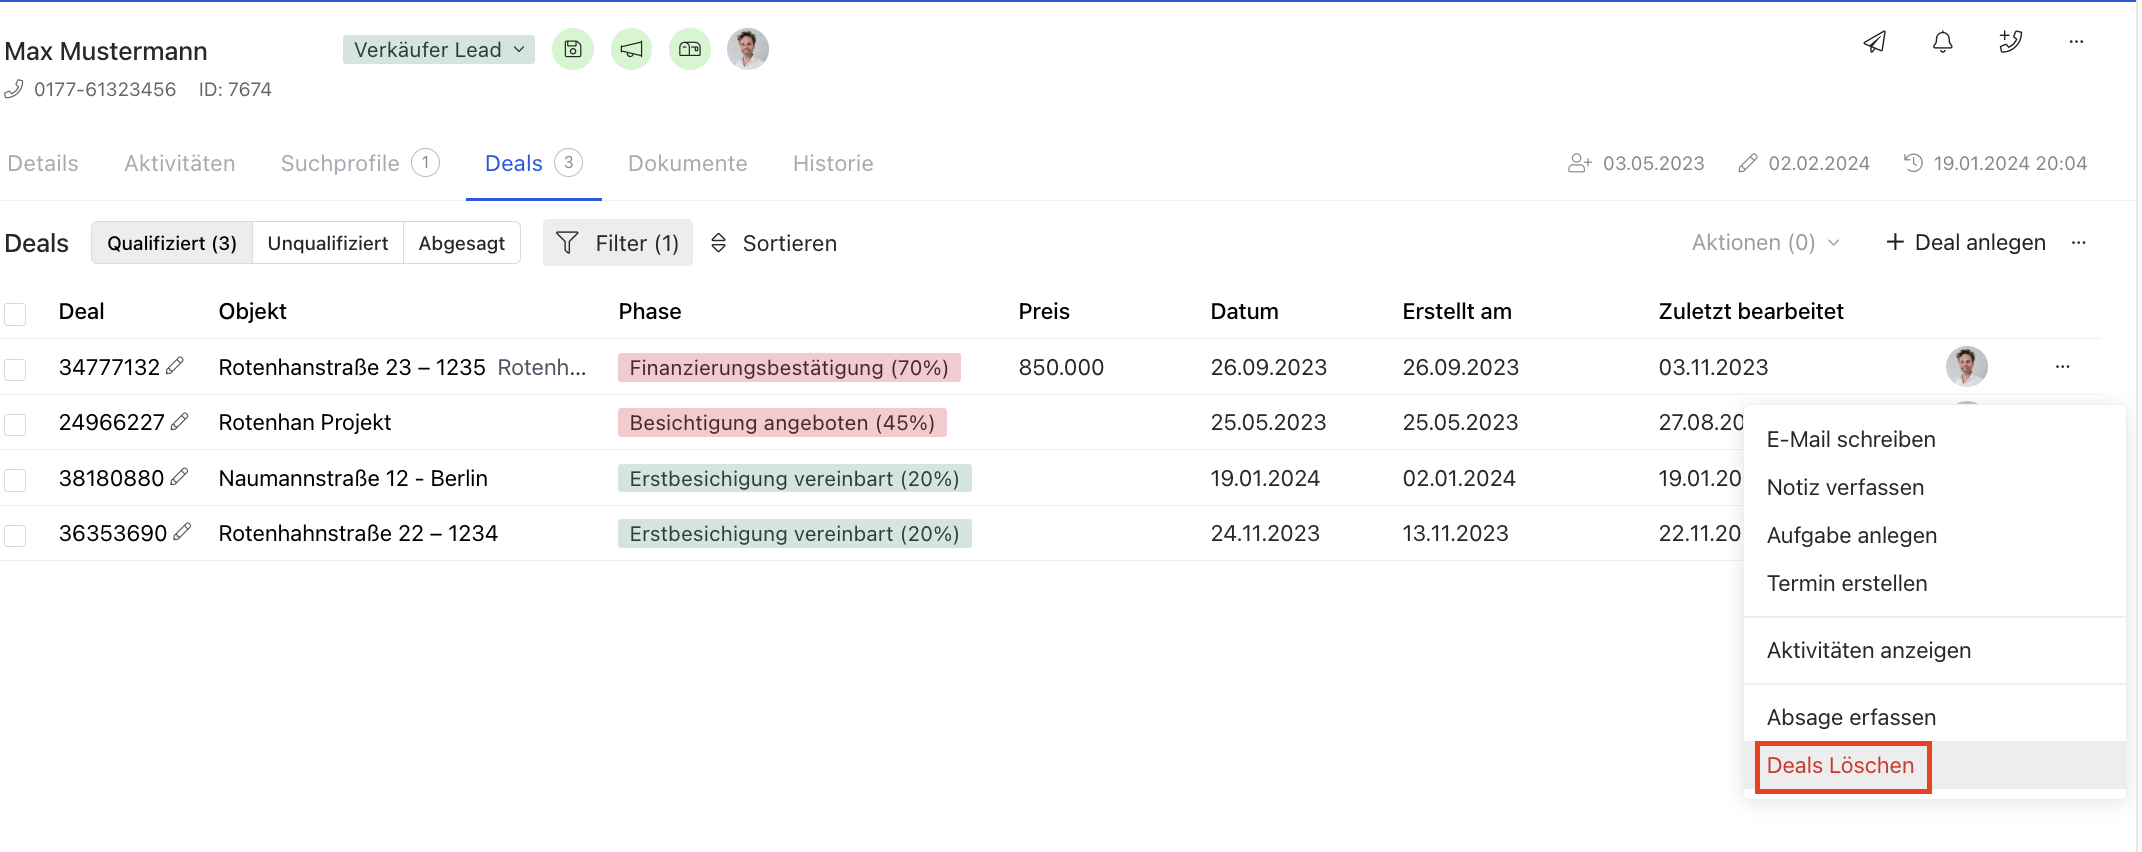Open the Filter (1) options
Screen dimensions: 2142x852
[618, 243]
